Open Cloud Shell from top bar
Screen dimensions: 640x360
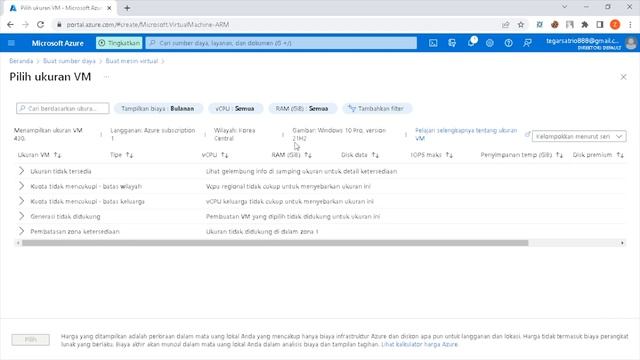[433, 43]
